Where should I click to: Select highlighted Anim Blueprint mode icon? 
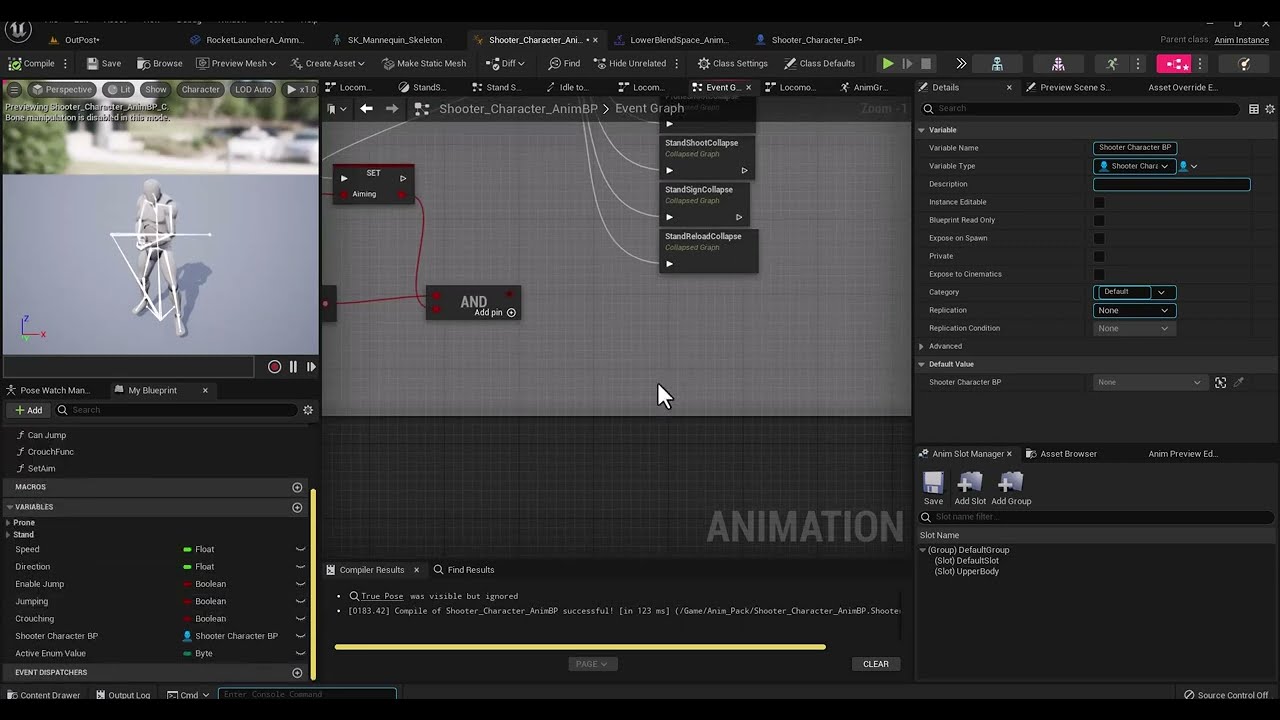pyautogui.click(x=1174, y=63)
